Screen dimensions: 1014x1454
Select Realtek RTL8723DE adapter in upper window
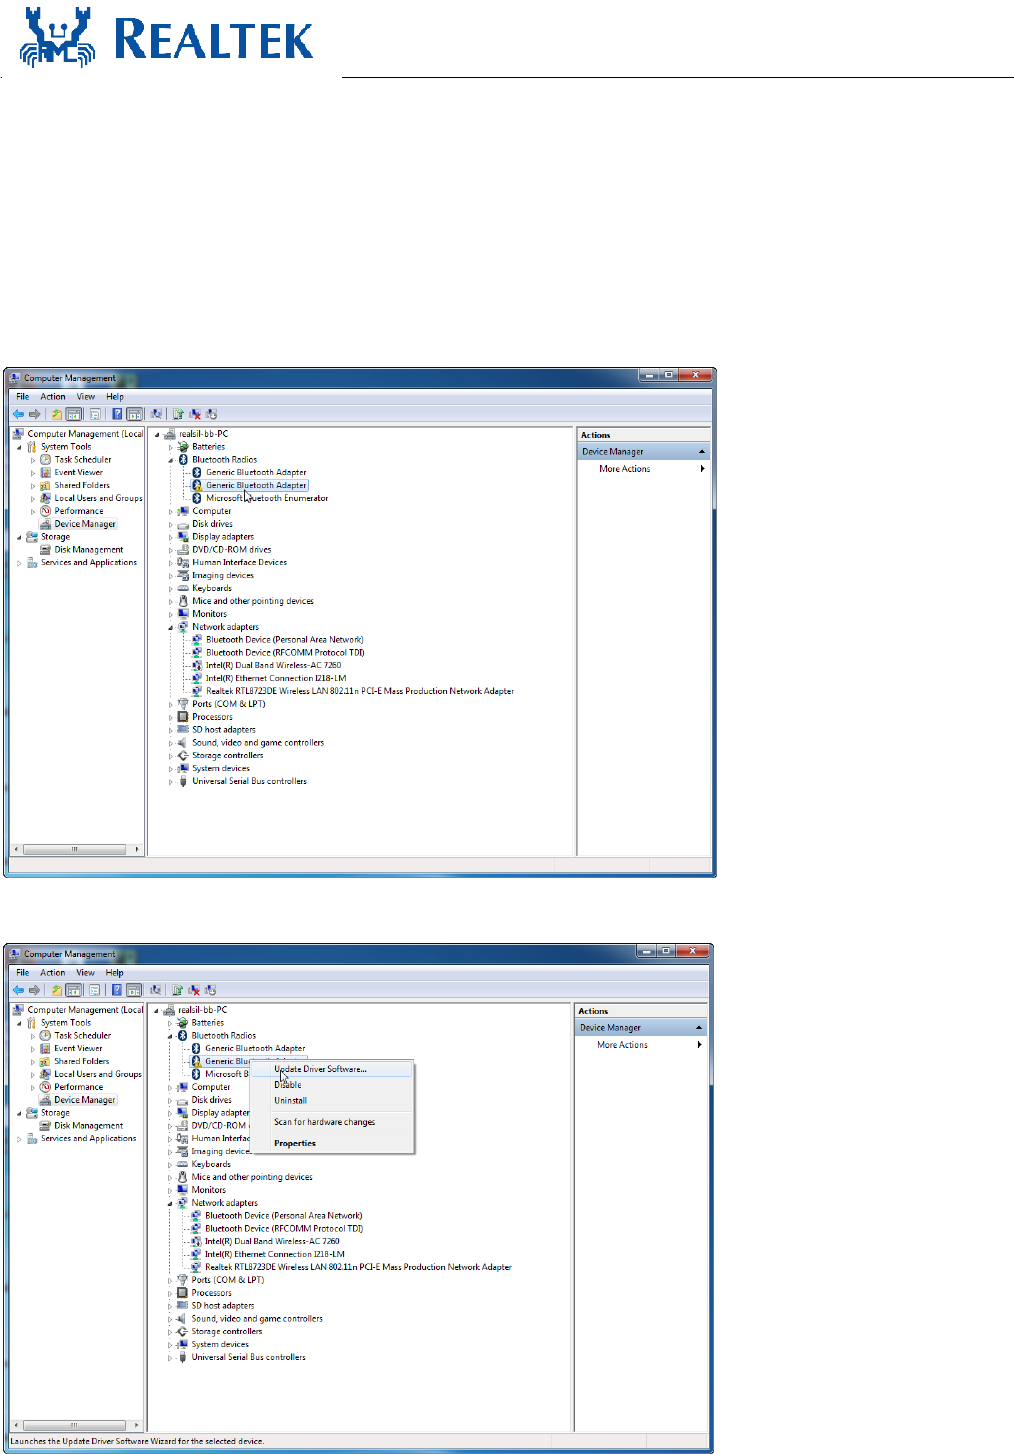tap(360, 691)
